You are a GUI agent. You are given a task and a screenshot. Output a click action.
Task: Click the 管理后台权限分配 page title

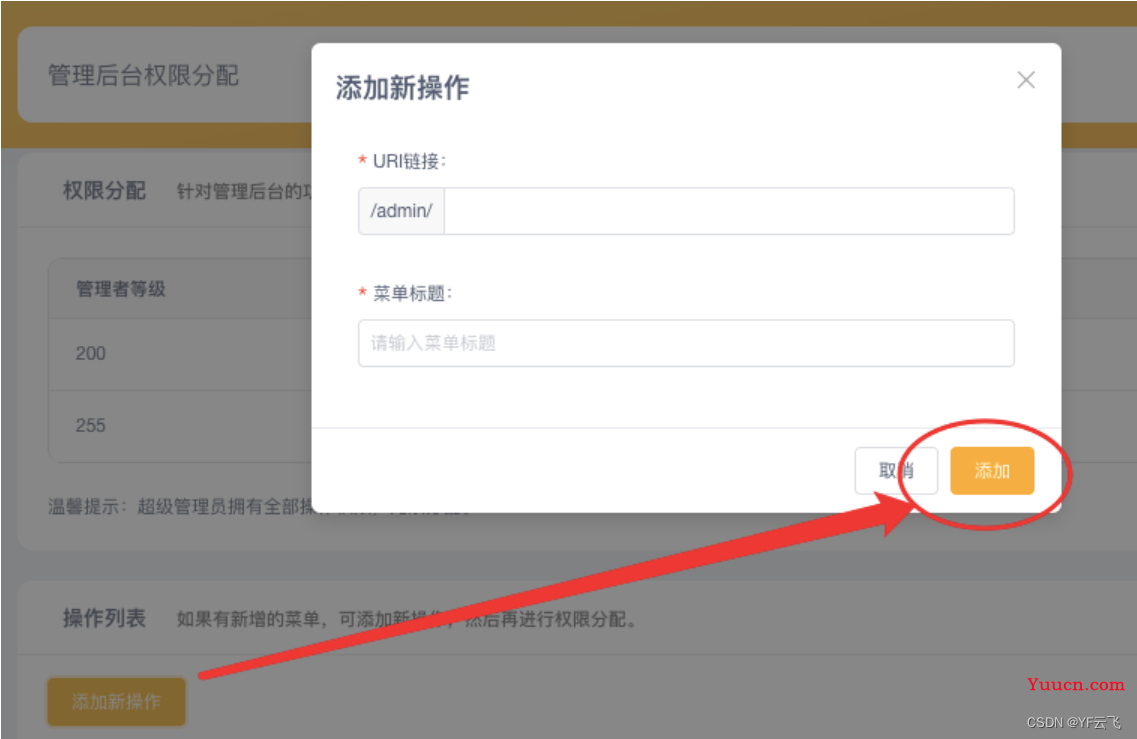tap(144, 75)
